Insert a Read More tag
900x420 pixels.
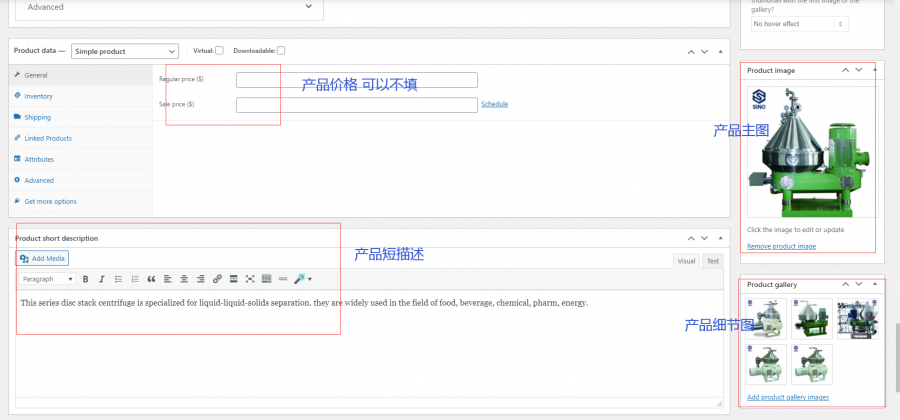[x=234, y=279]
